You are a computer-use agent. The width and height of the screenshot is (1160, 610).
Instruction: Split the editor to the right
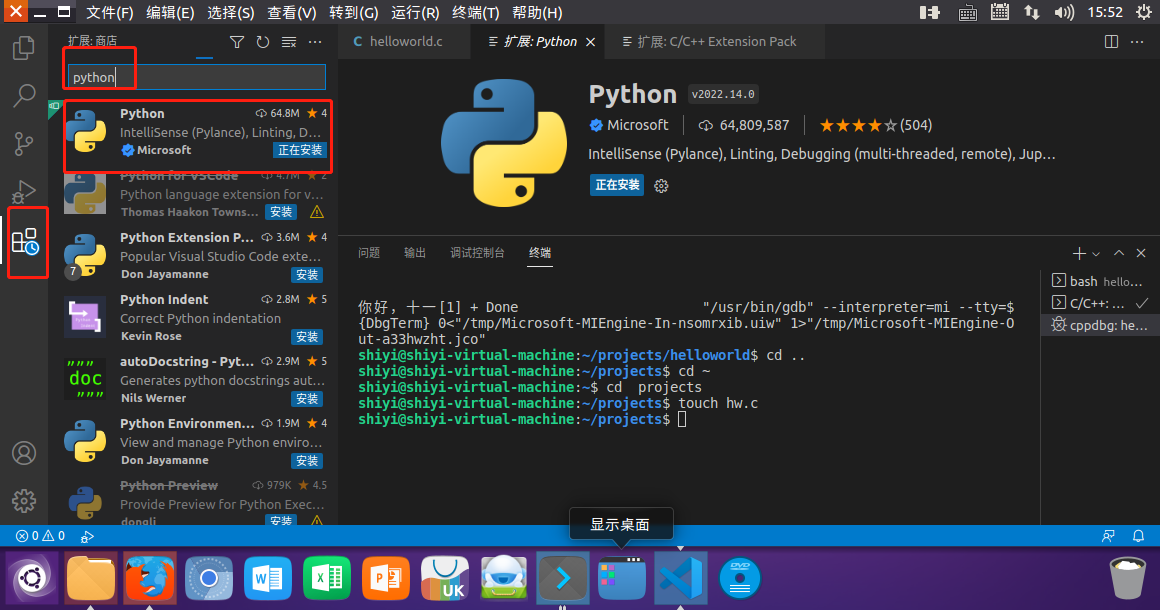[1111, 42]
